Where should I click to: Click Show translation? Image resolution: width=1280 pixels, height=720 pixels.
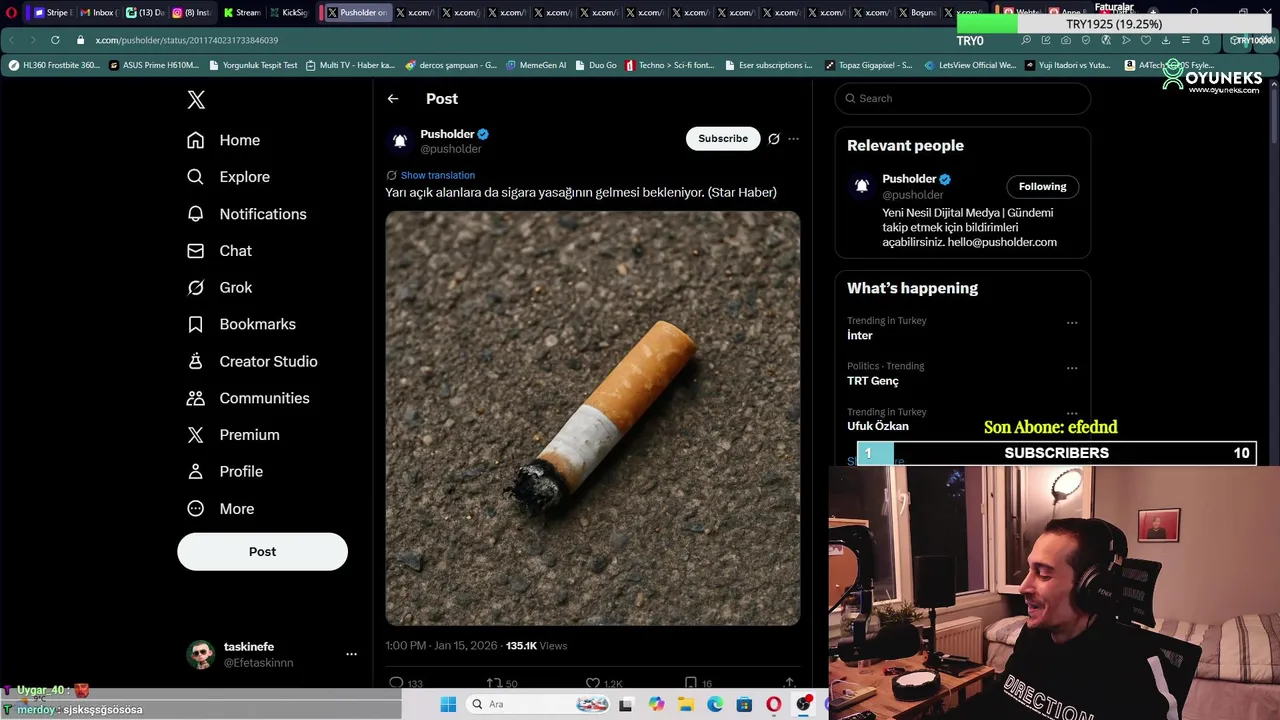[x=437, y=175]
